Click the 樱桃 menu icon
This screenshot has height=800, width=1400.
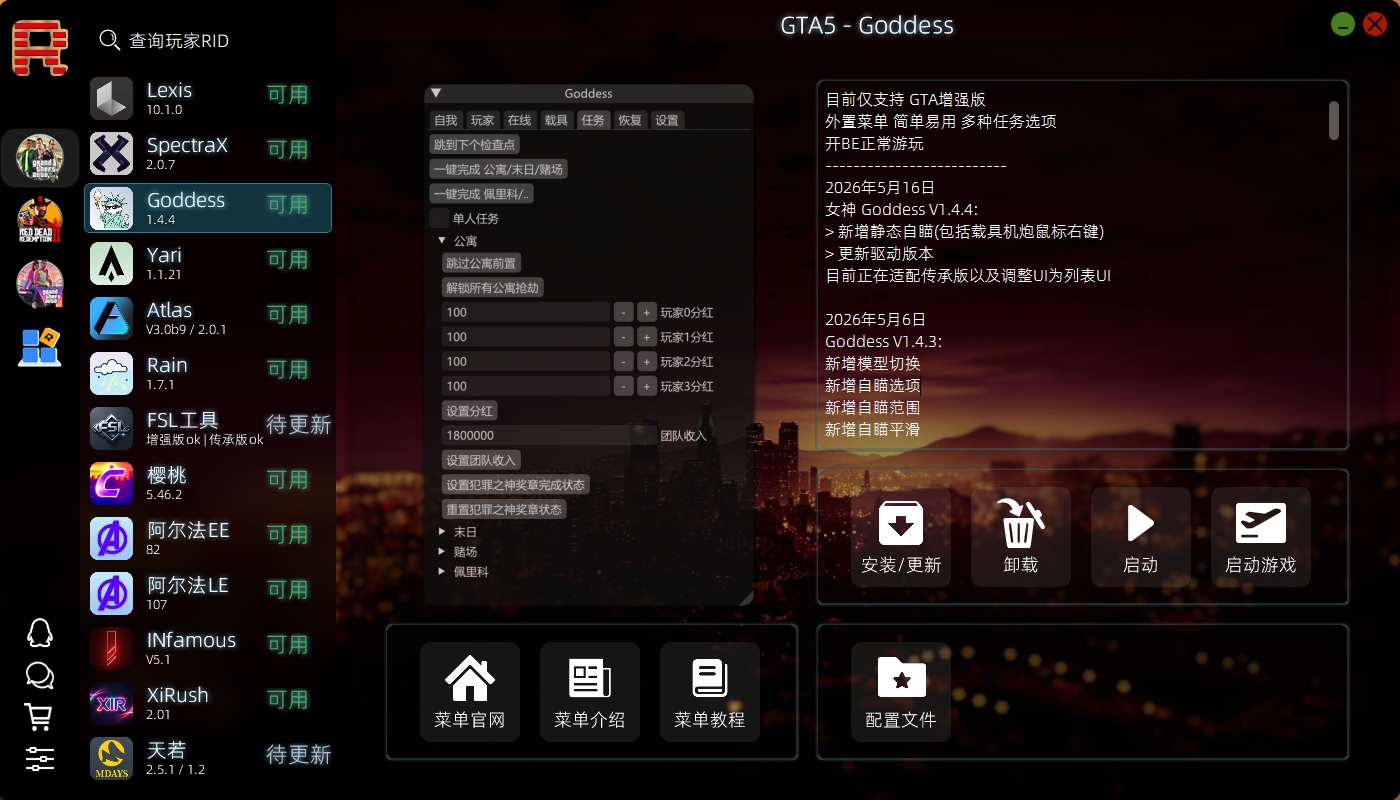click(x=111, y=483)
